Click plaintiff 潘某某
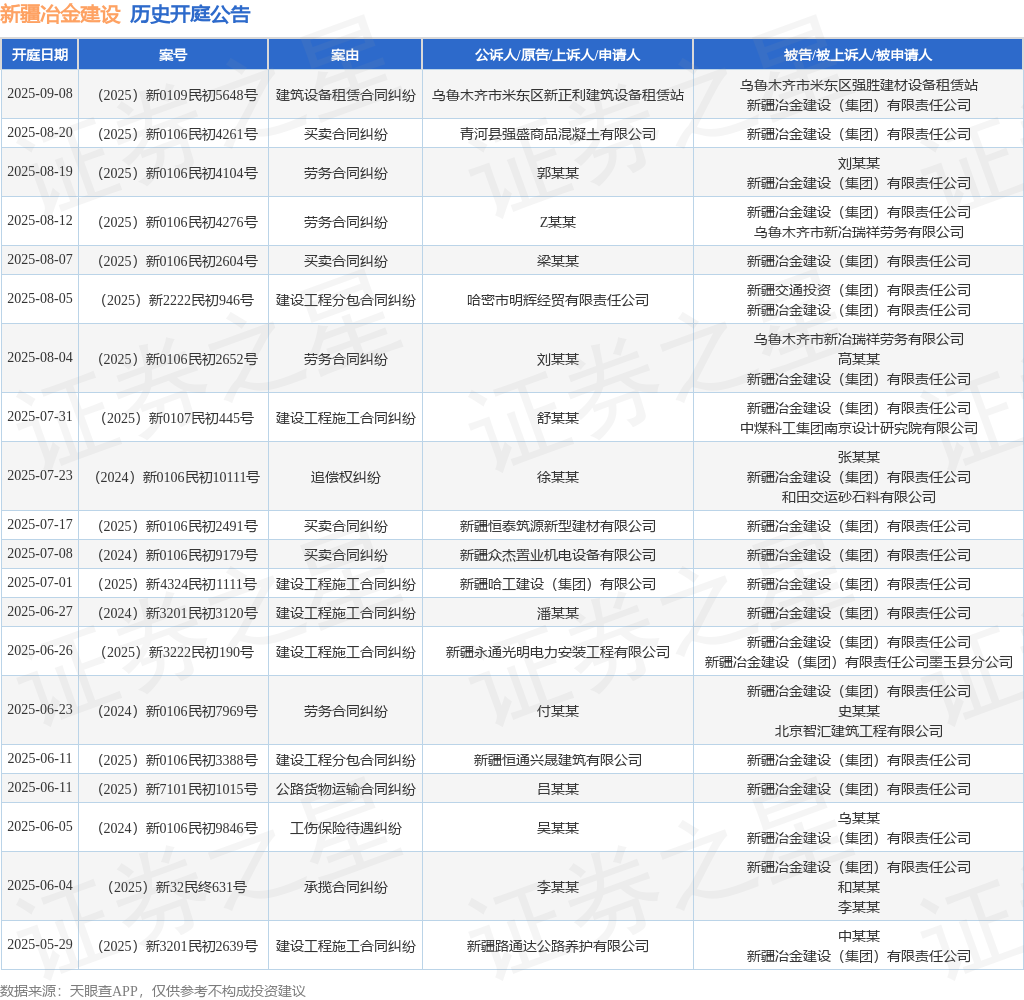Screen dimensions: 1024x1000 click(558, 613)
